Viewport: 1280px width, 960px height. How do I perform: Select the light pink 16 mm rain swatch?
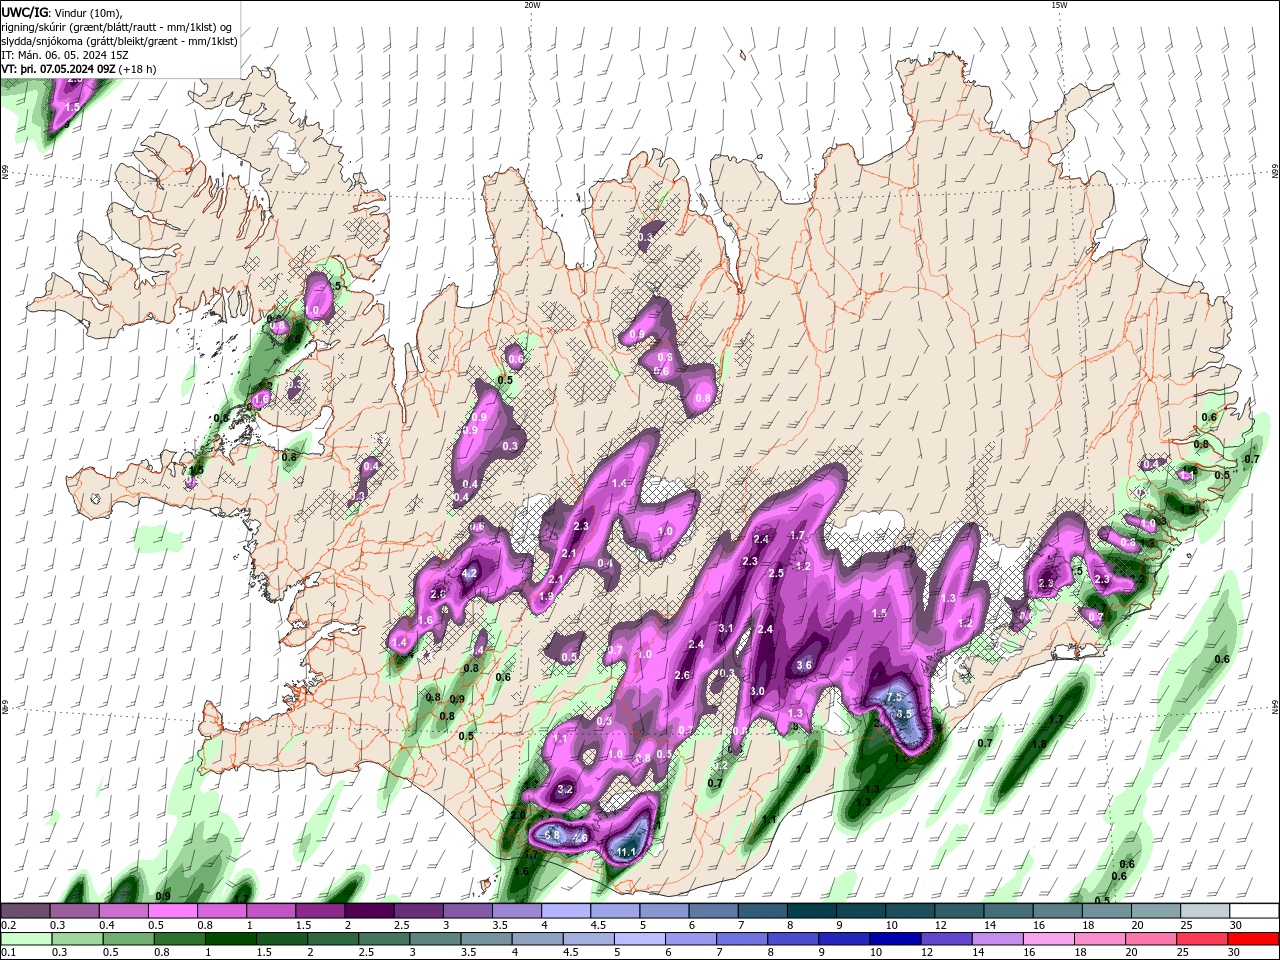[1048, 939]
